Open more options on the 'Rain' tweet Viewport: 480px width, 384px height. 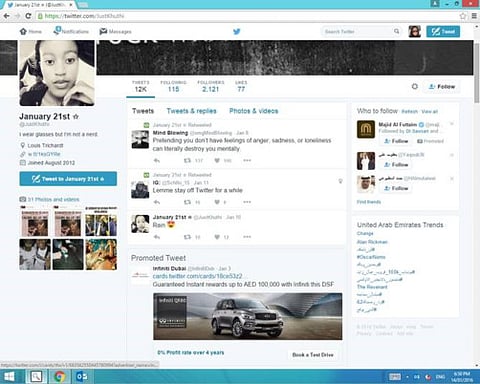click(x=247, y=237)
